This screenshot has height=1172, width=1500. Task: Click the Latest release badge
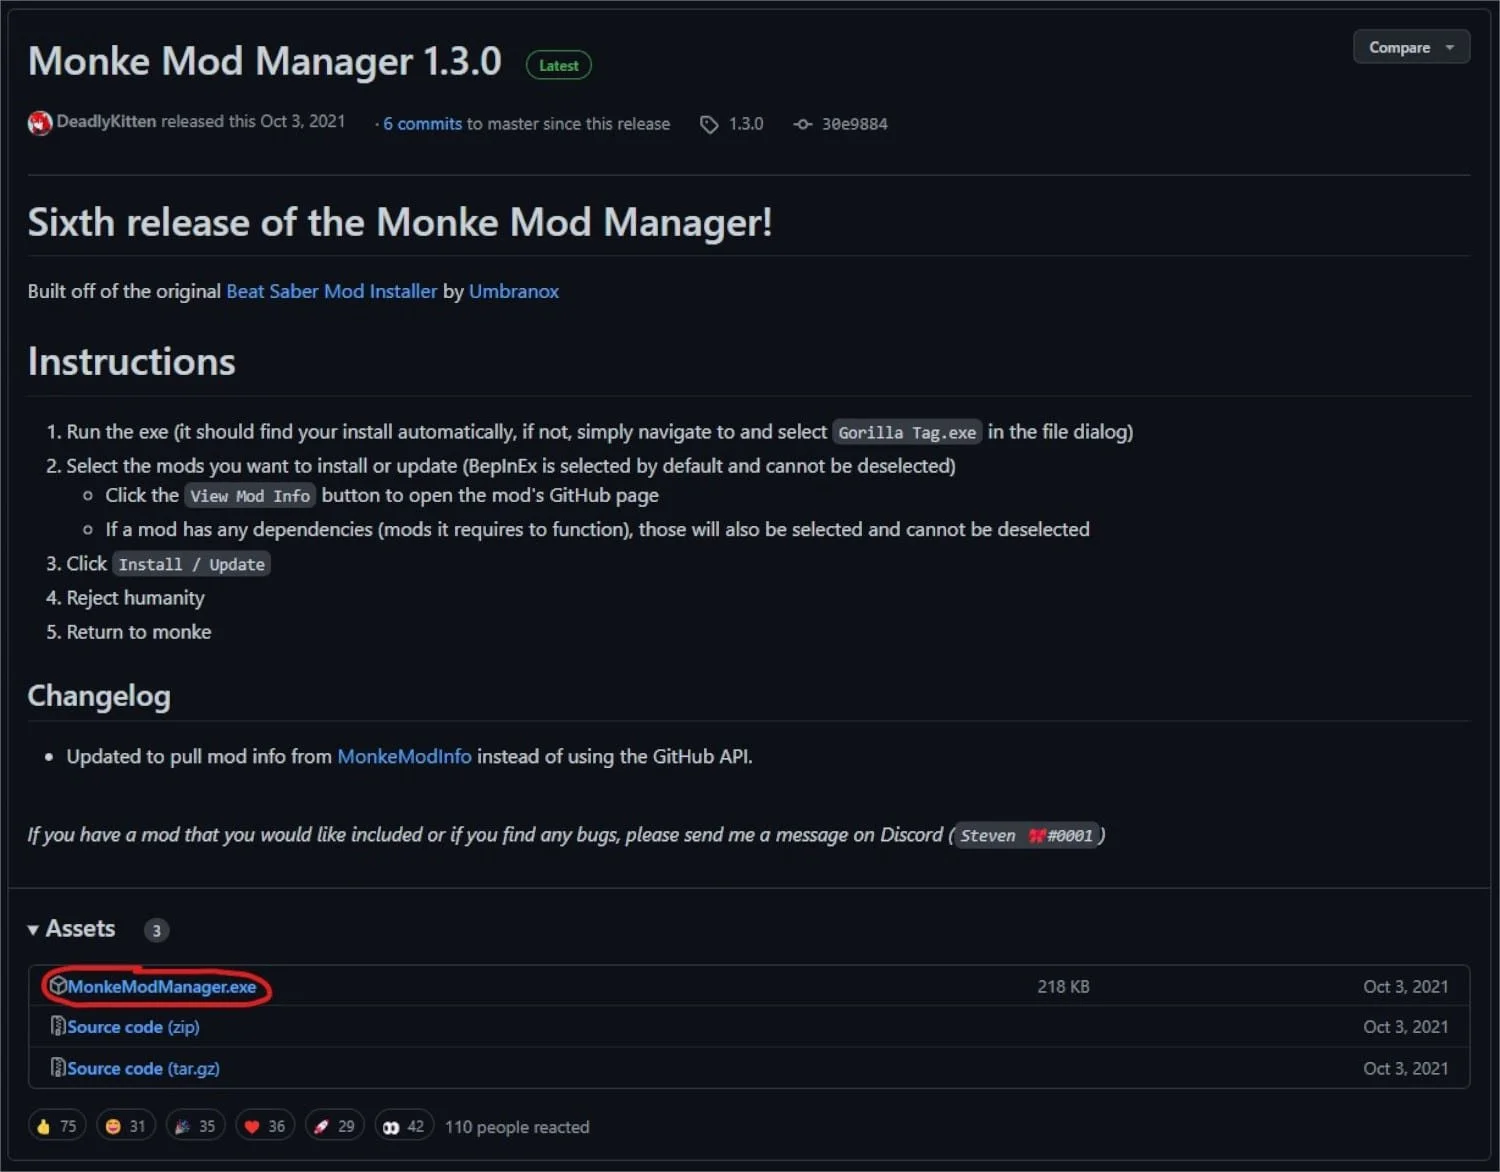coord(558,64)
